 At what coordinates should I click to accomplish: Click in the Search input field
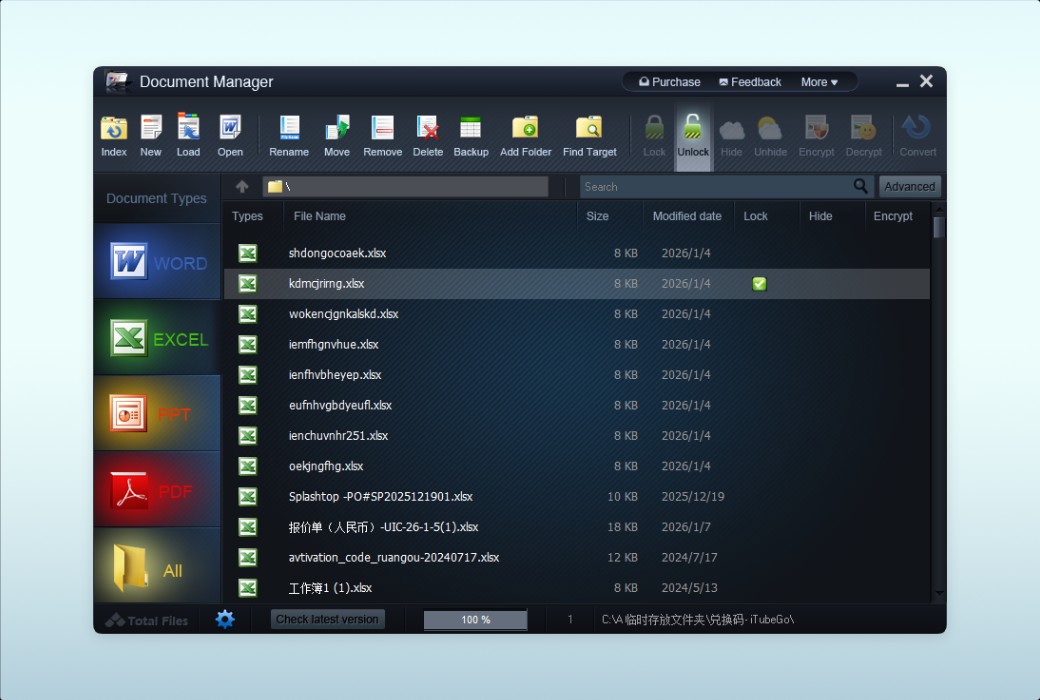click(715, 187)
